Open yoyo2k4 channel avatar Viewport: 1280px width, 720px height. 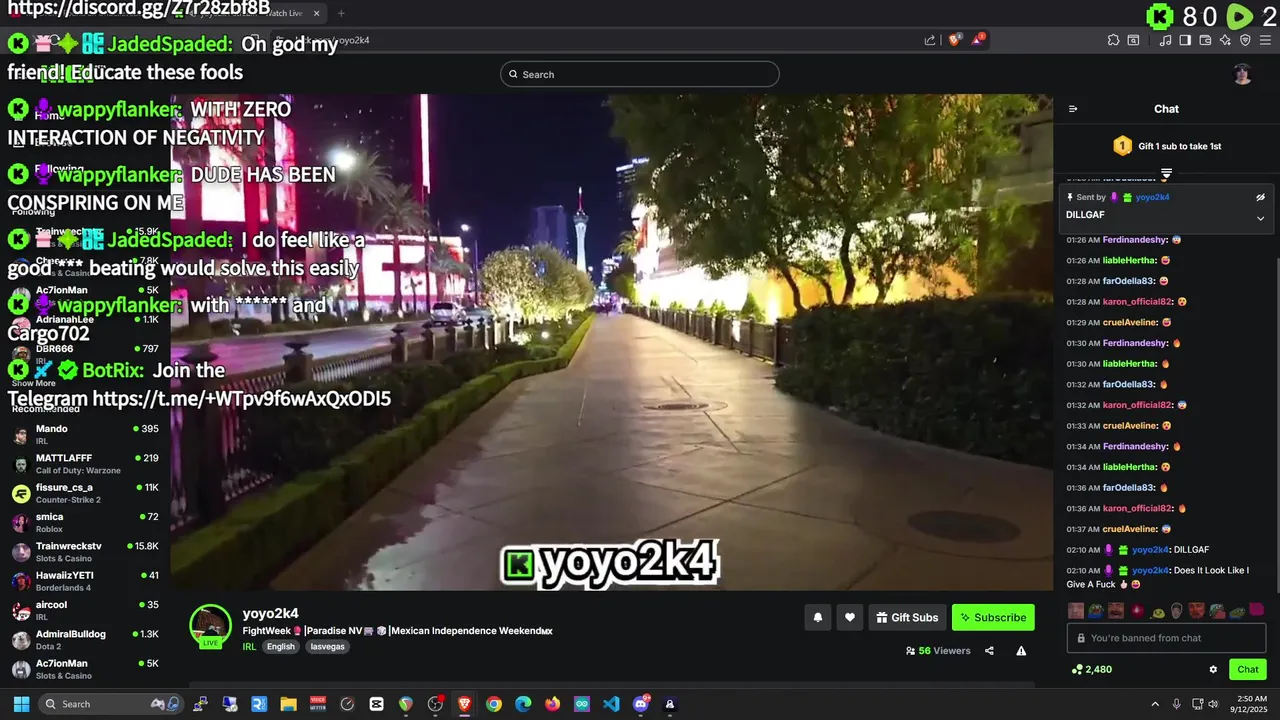[210, 626]
